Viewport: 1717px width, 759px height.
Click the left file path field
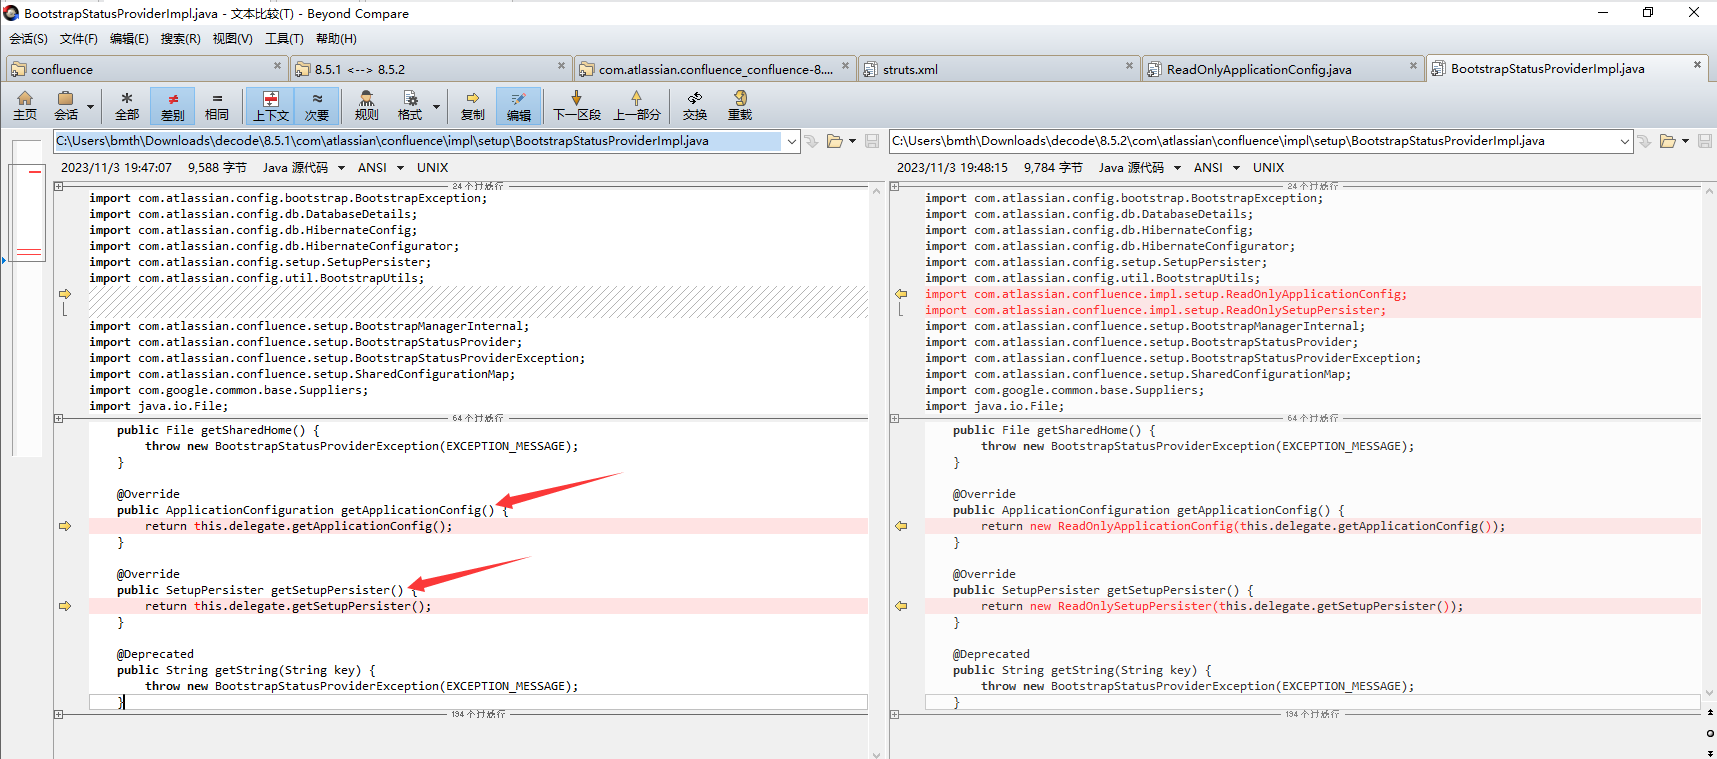418,141
